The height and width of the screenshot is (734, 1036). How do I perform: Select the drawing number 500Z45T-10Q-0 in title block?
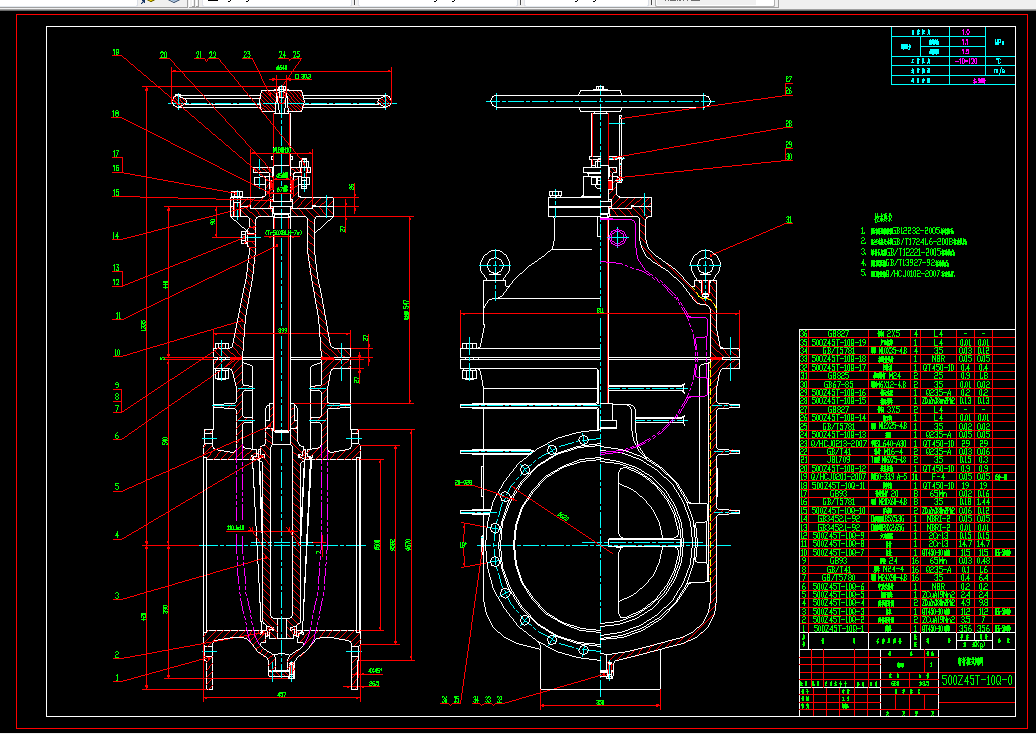coord(977,680)
